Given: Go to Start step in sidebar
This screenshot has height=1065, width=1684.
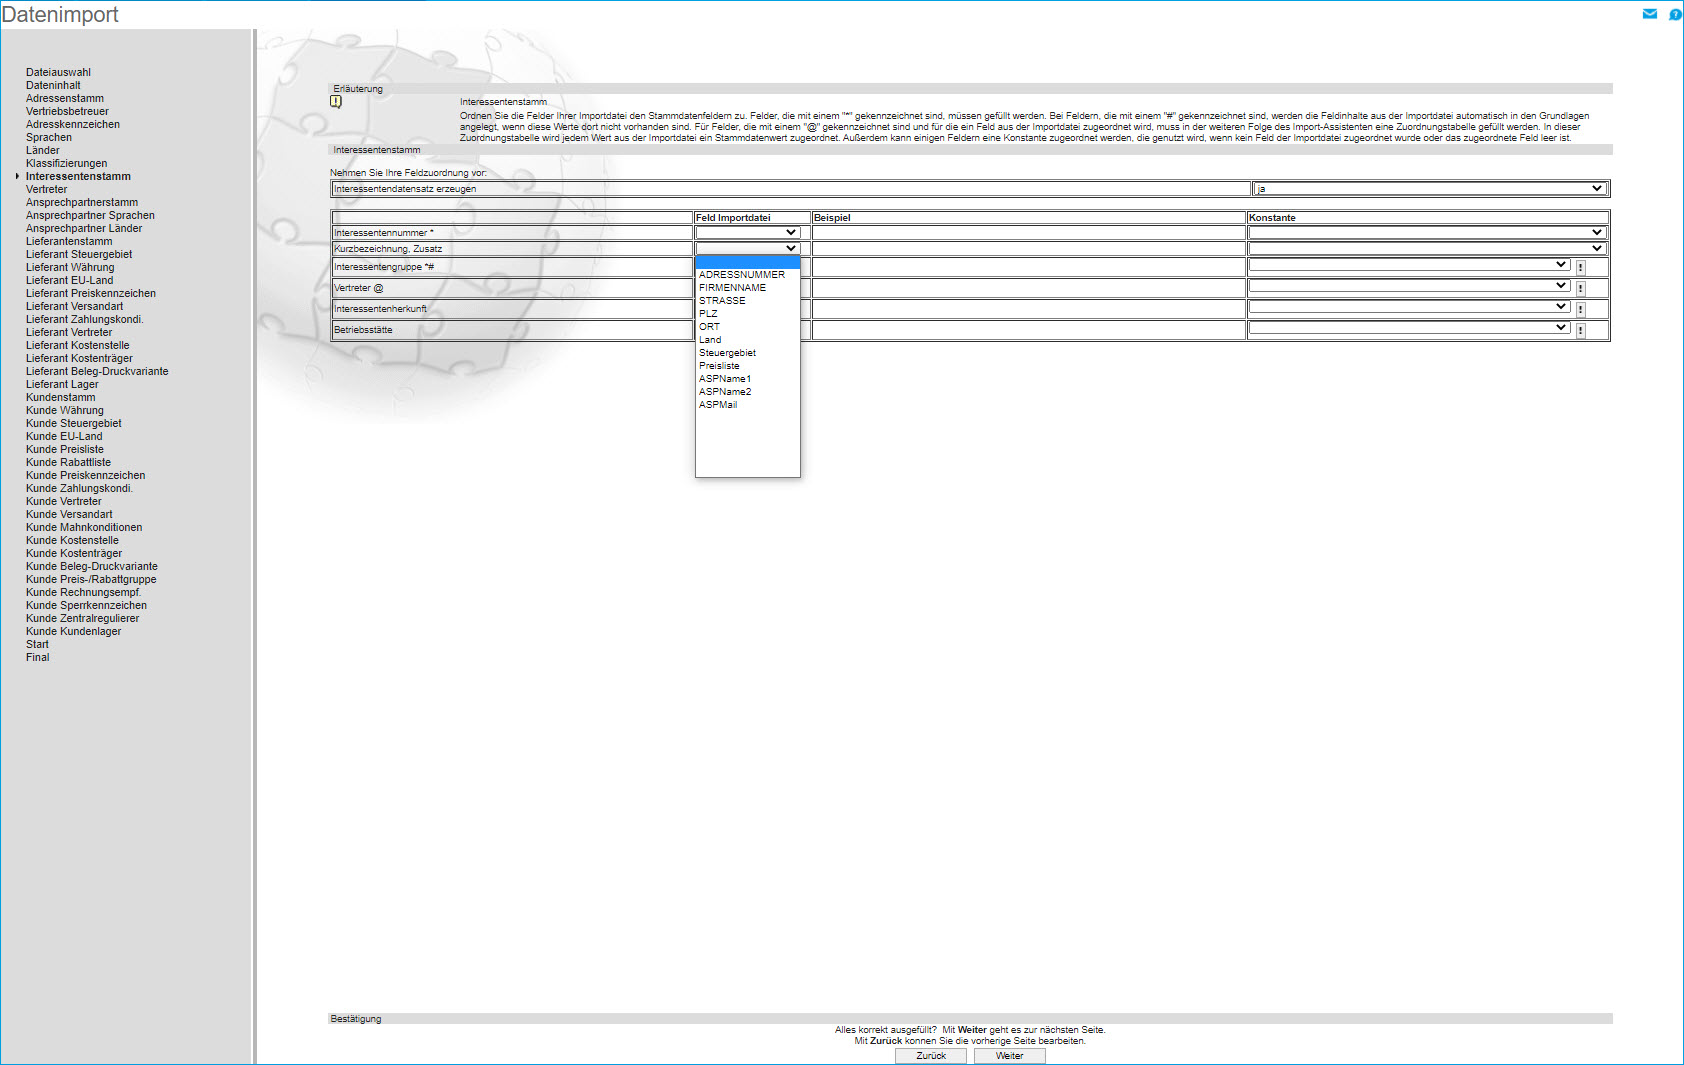Looking at the screenshot, I should [37, 644].
